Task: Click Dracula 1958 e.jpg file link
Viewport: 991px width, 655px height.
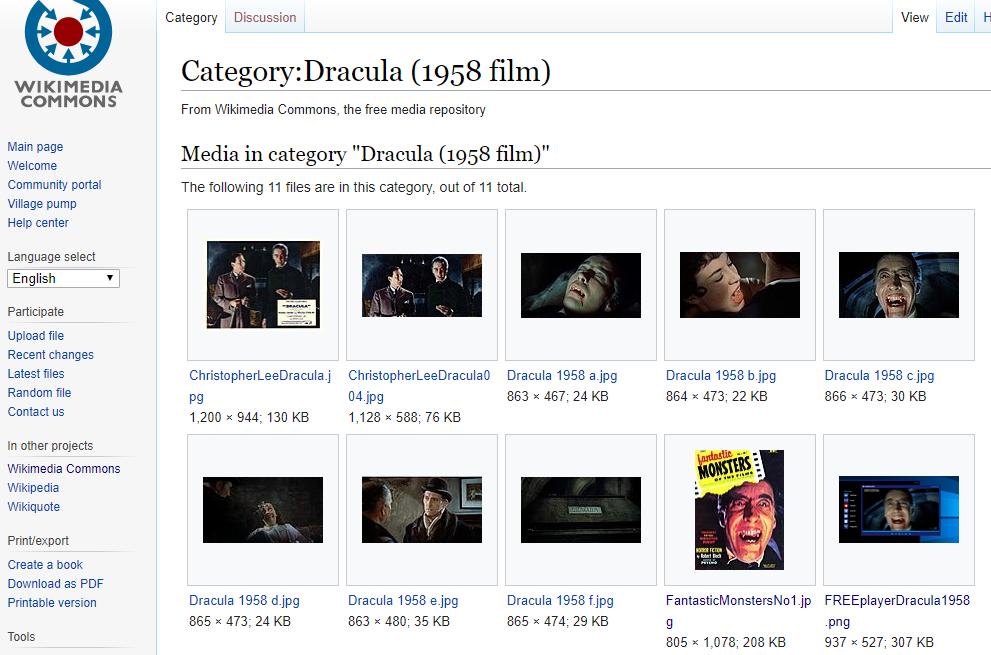Action: point(403,601)
